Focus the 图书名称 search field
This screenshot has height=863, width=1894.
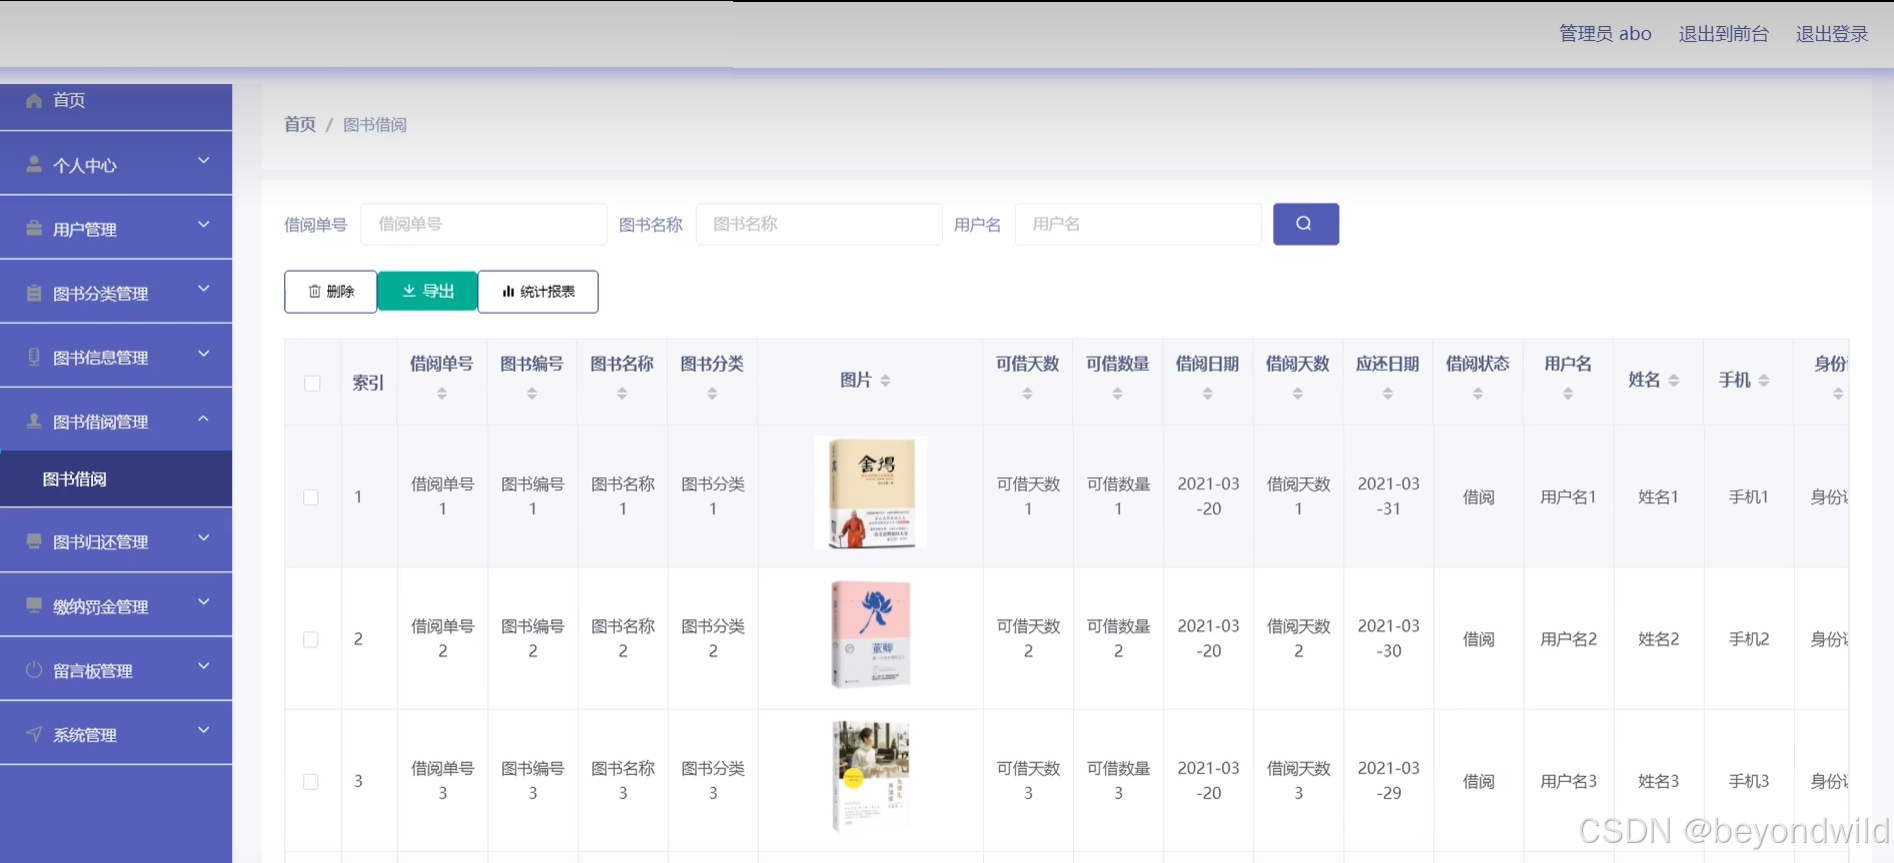pyautogui.click(x=819, y=224)
